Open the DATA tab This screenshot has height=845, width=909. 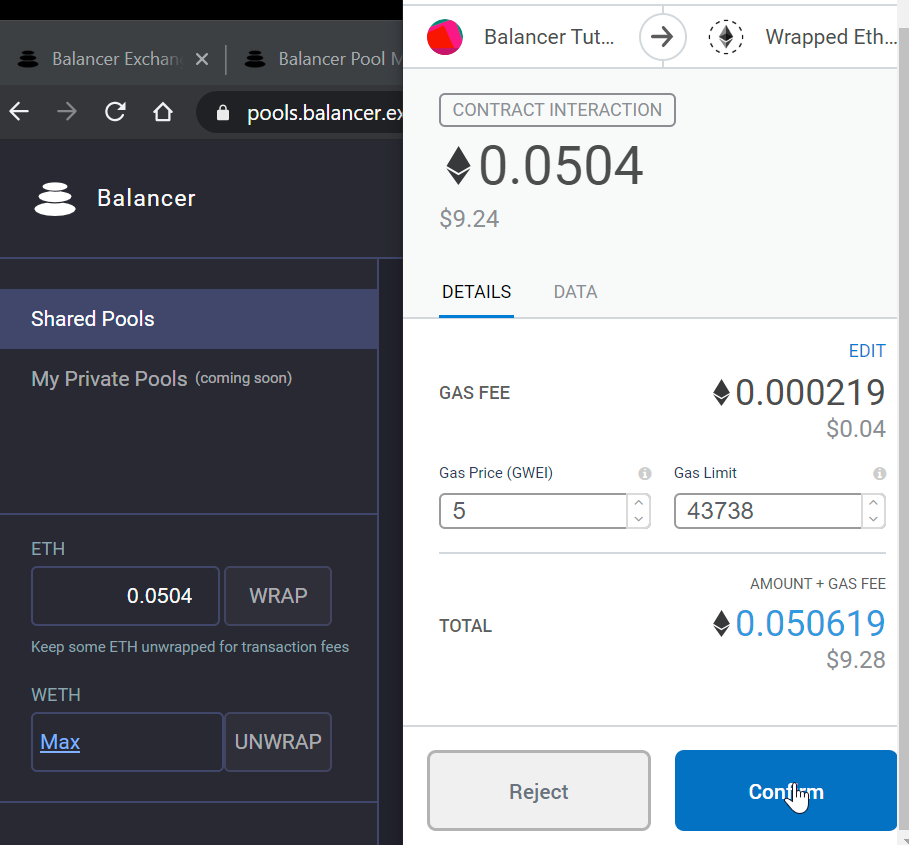[x=576, y=292]
